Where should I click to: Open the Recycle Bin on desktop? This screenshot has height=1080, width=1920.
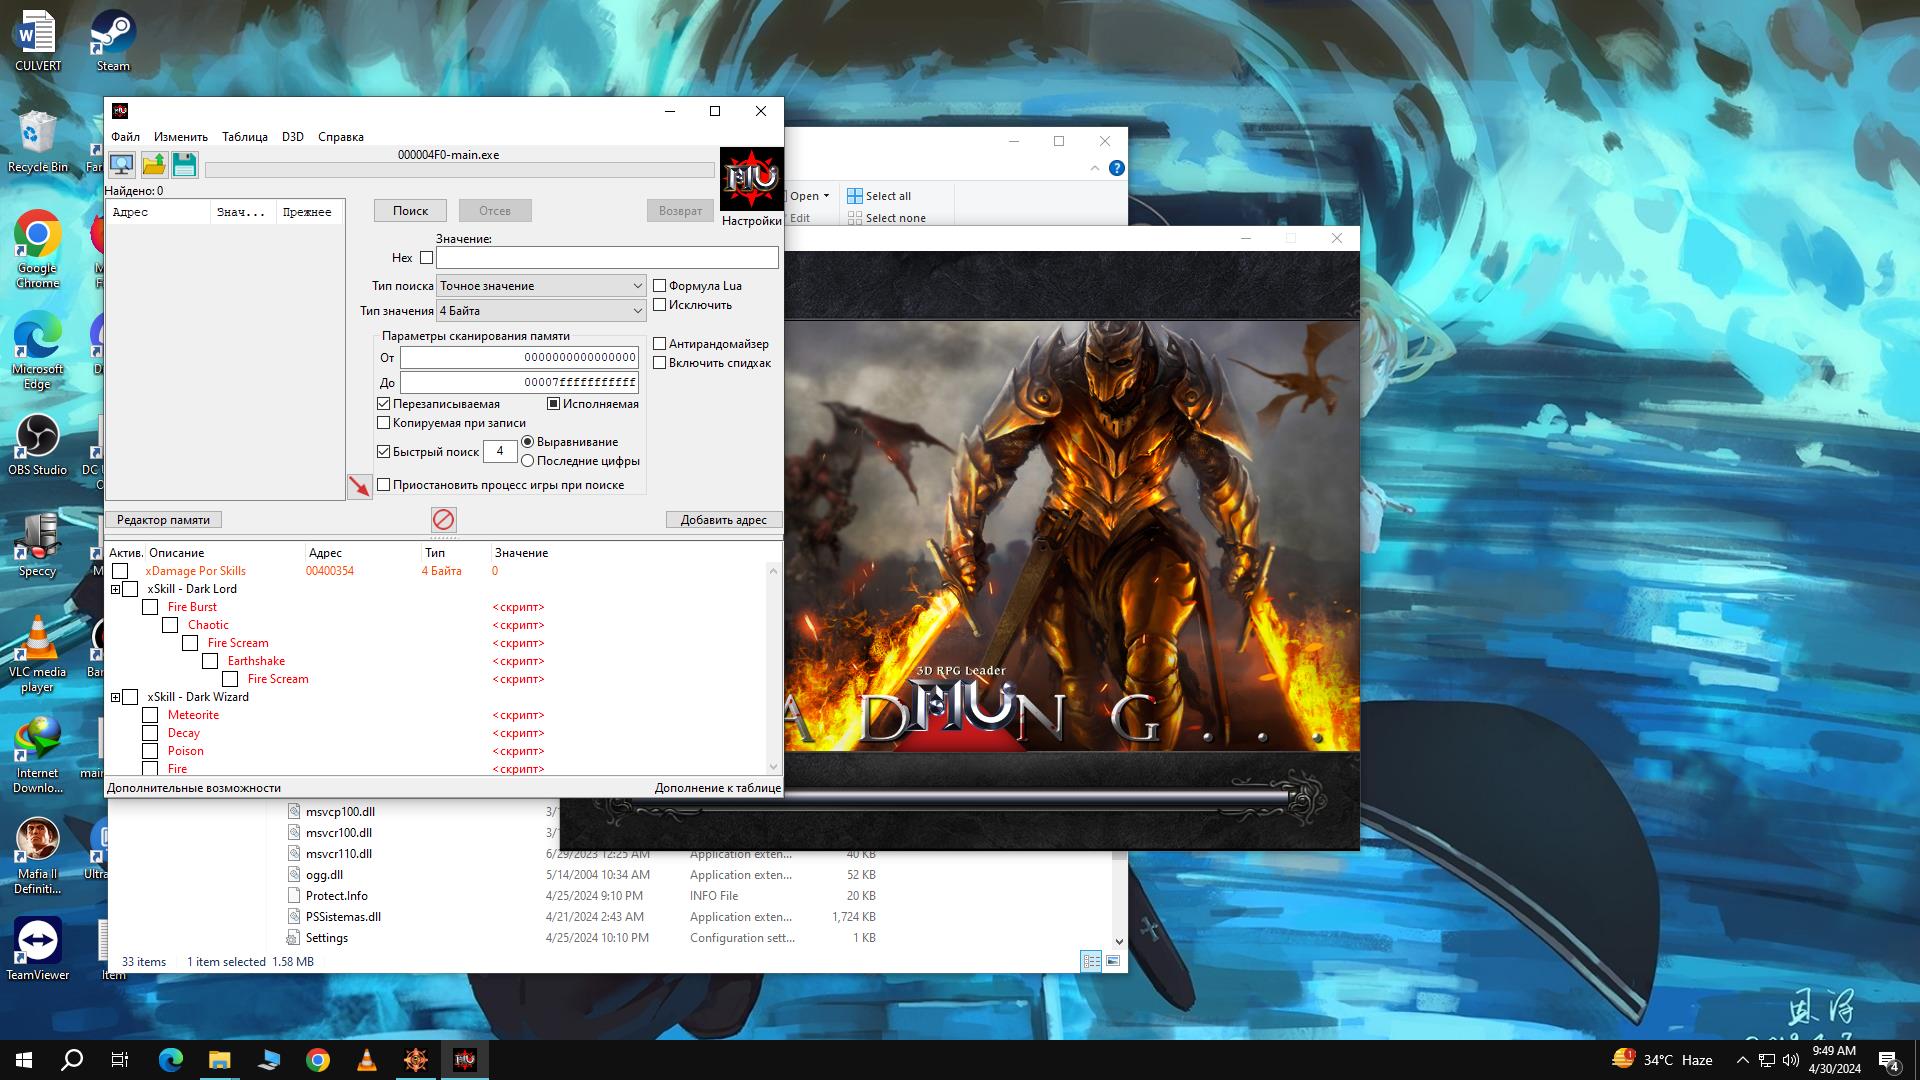(38, 142)
